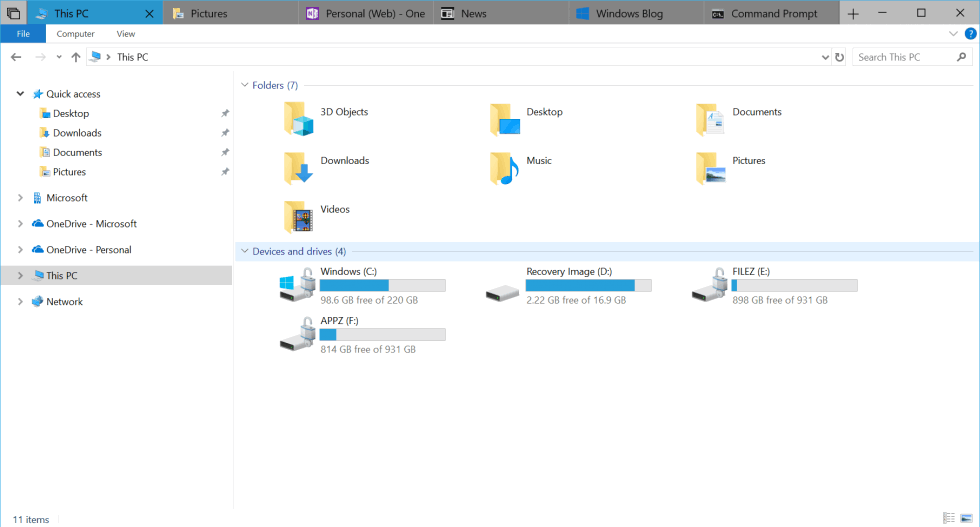The width and height of the screenshot is (980, 527).
Task: Select the Recovery Image (D:) drive icon
Action: [x=502, y=292]
